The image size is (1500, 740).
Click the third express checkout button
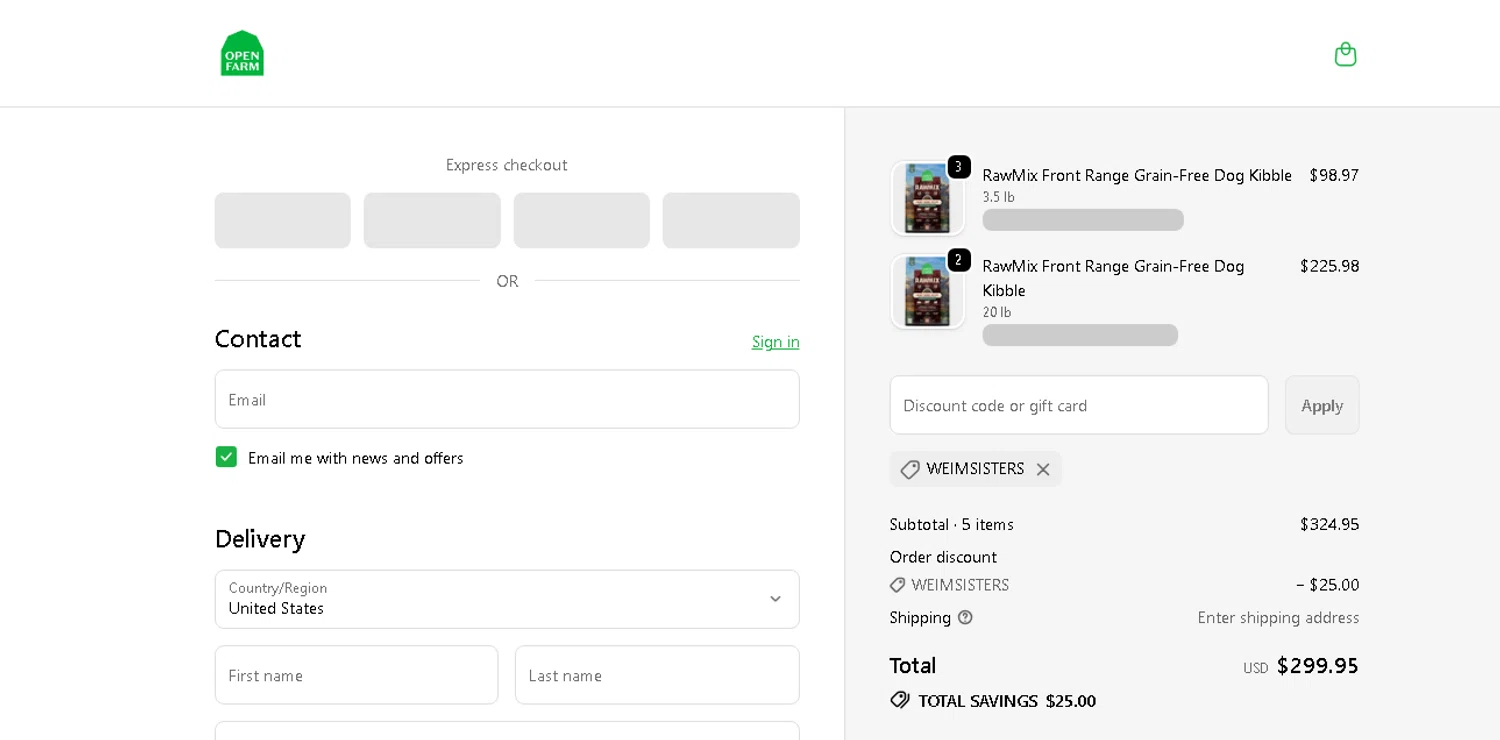(x=581, y=220)
